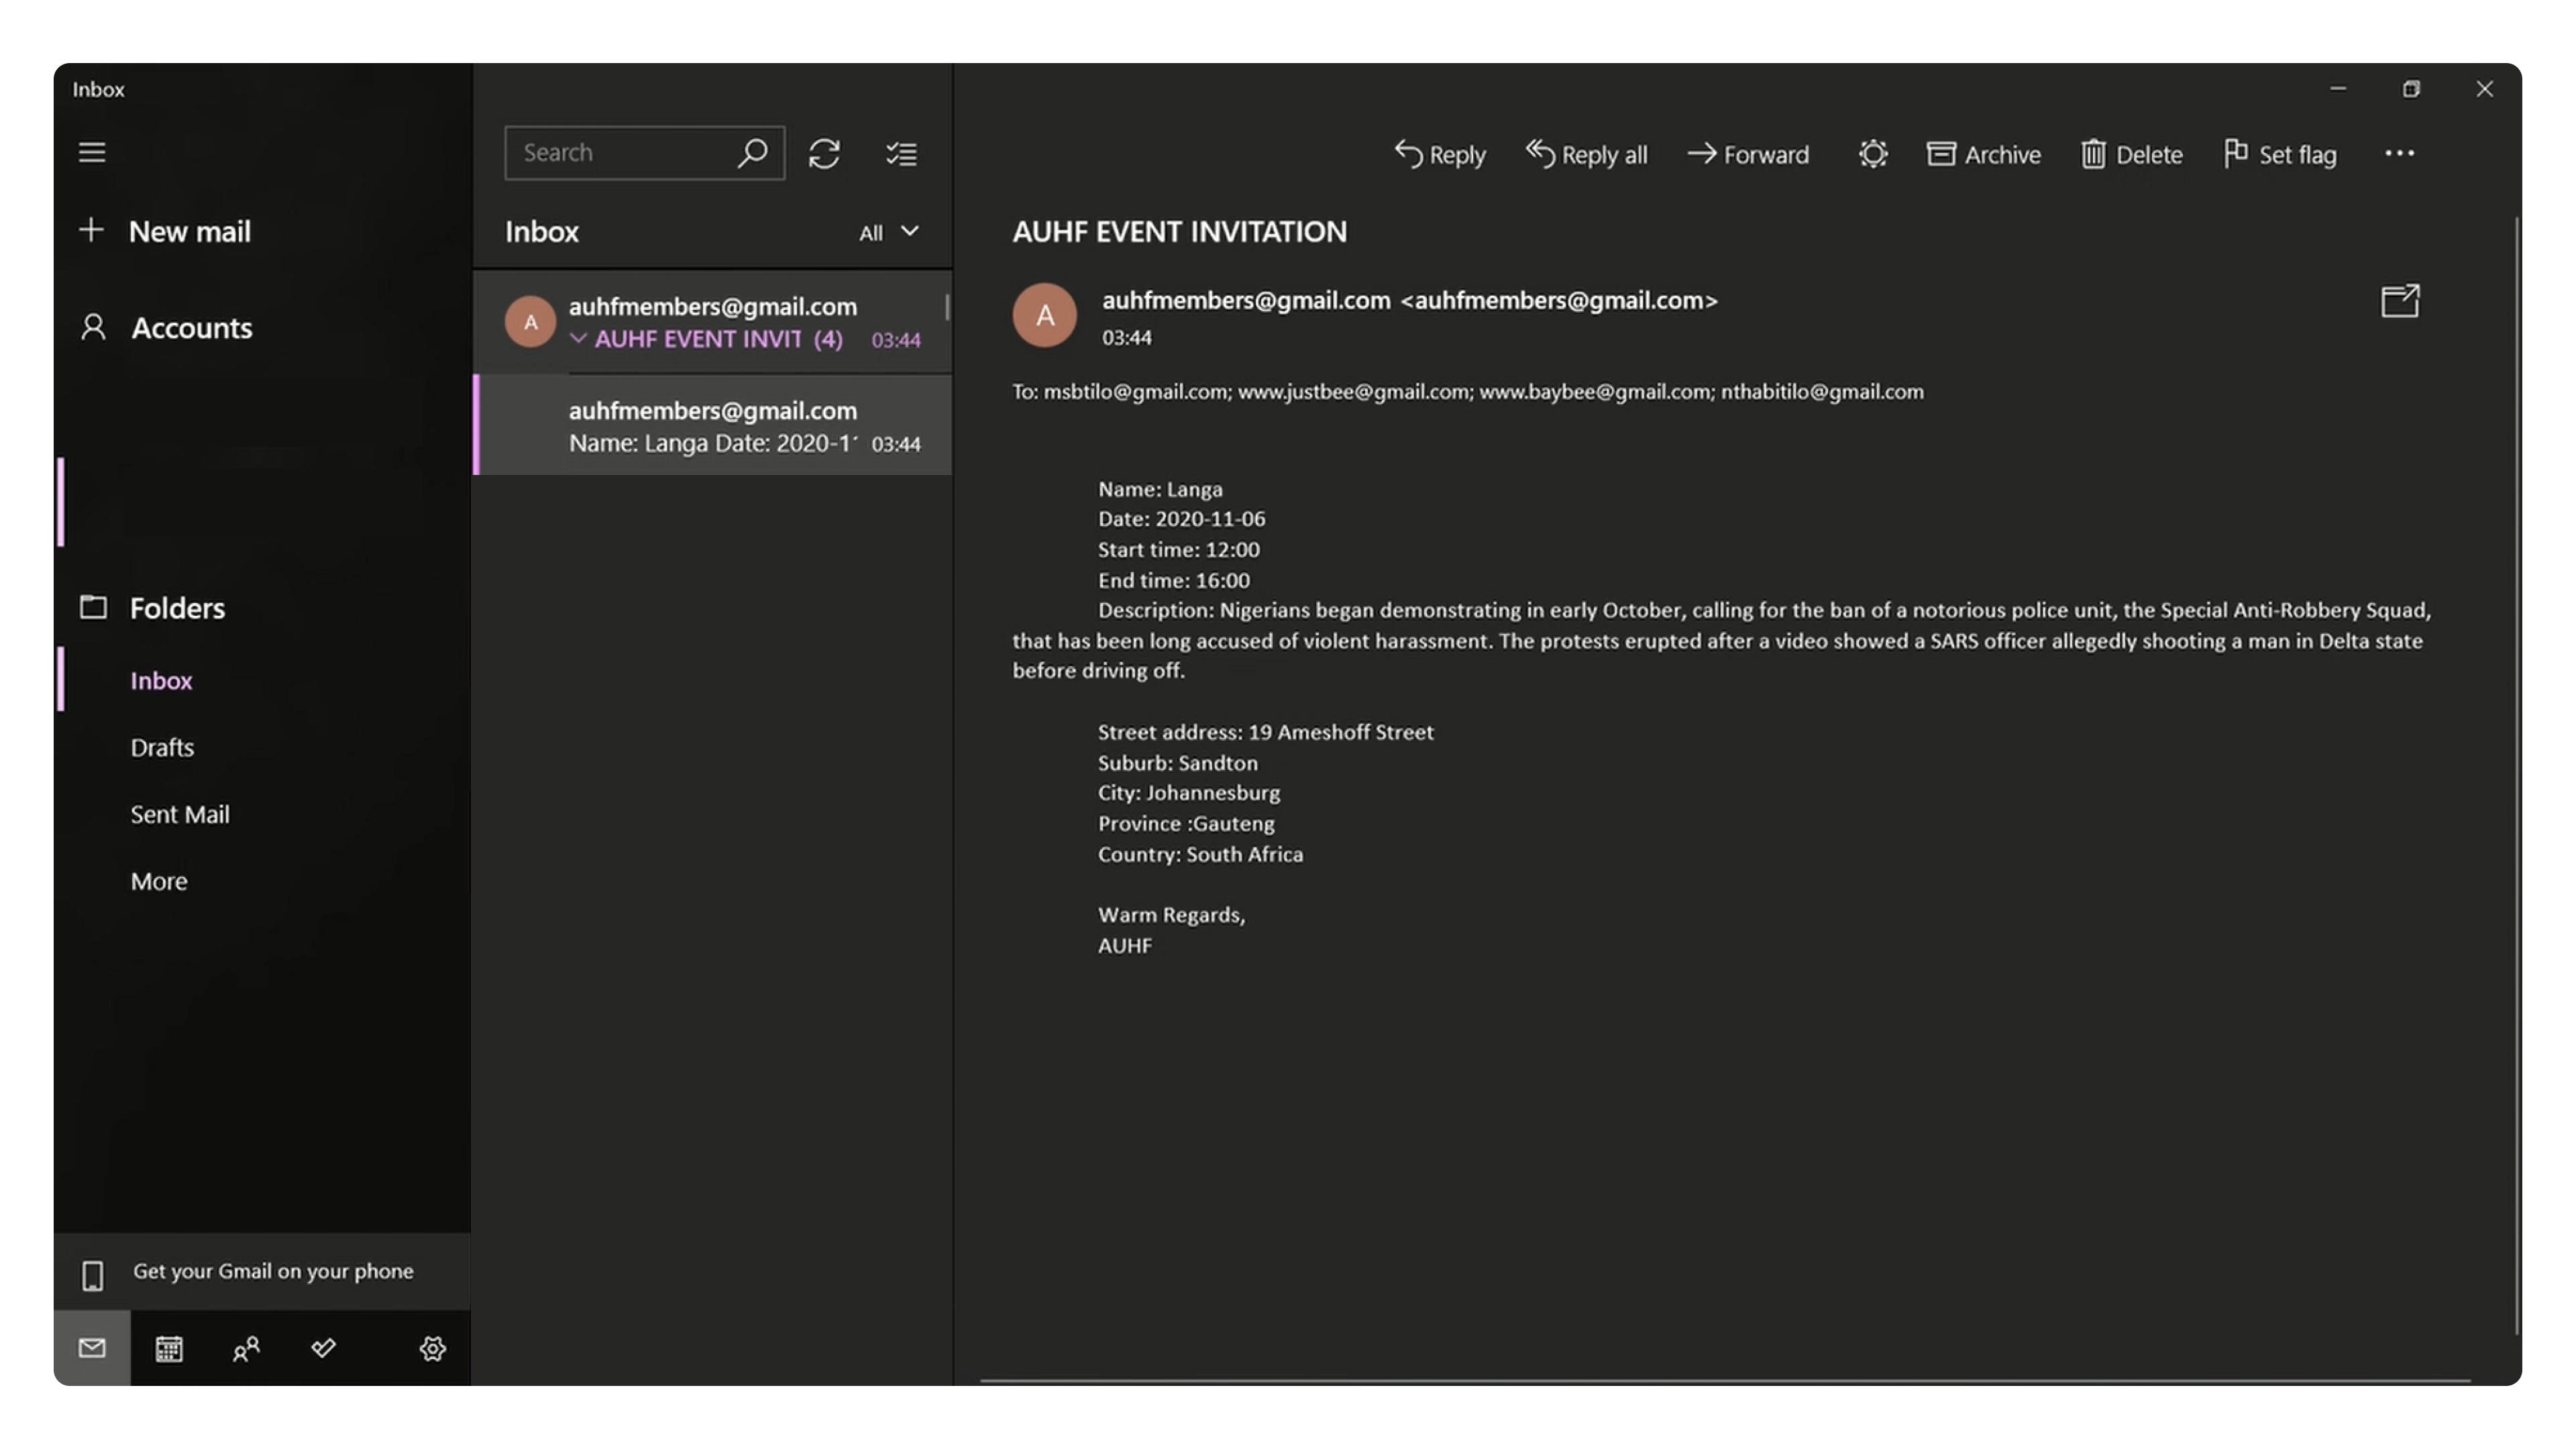2576x1449 pixels.
Task: Collapse the AUHF EVENT INVIT conversation thread
Action: click(578, 339)
